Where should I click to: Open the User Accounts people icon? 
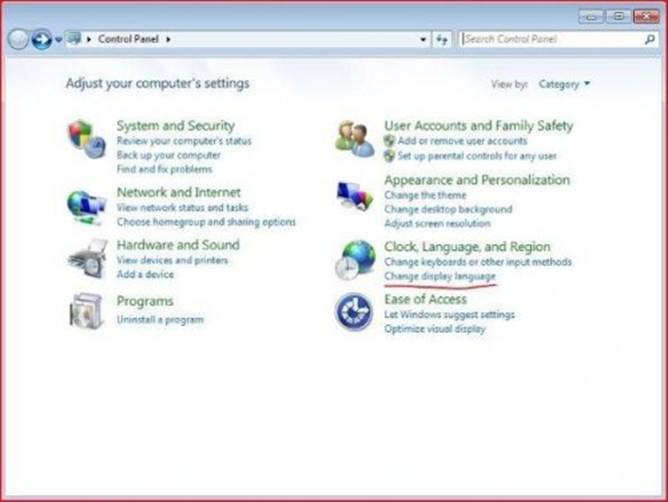[354, 139]
